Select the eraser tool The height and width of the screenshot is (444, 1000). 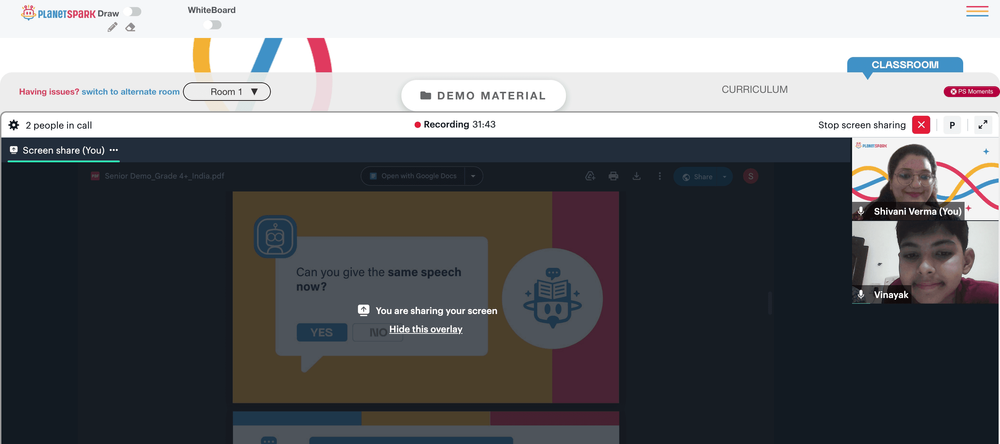coord(130,27)
